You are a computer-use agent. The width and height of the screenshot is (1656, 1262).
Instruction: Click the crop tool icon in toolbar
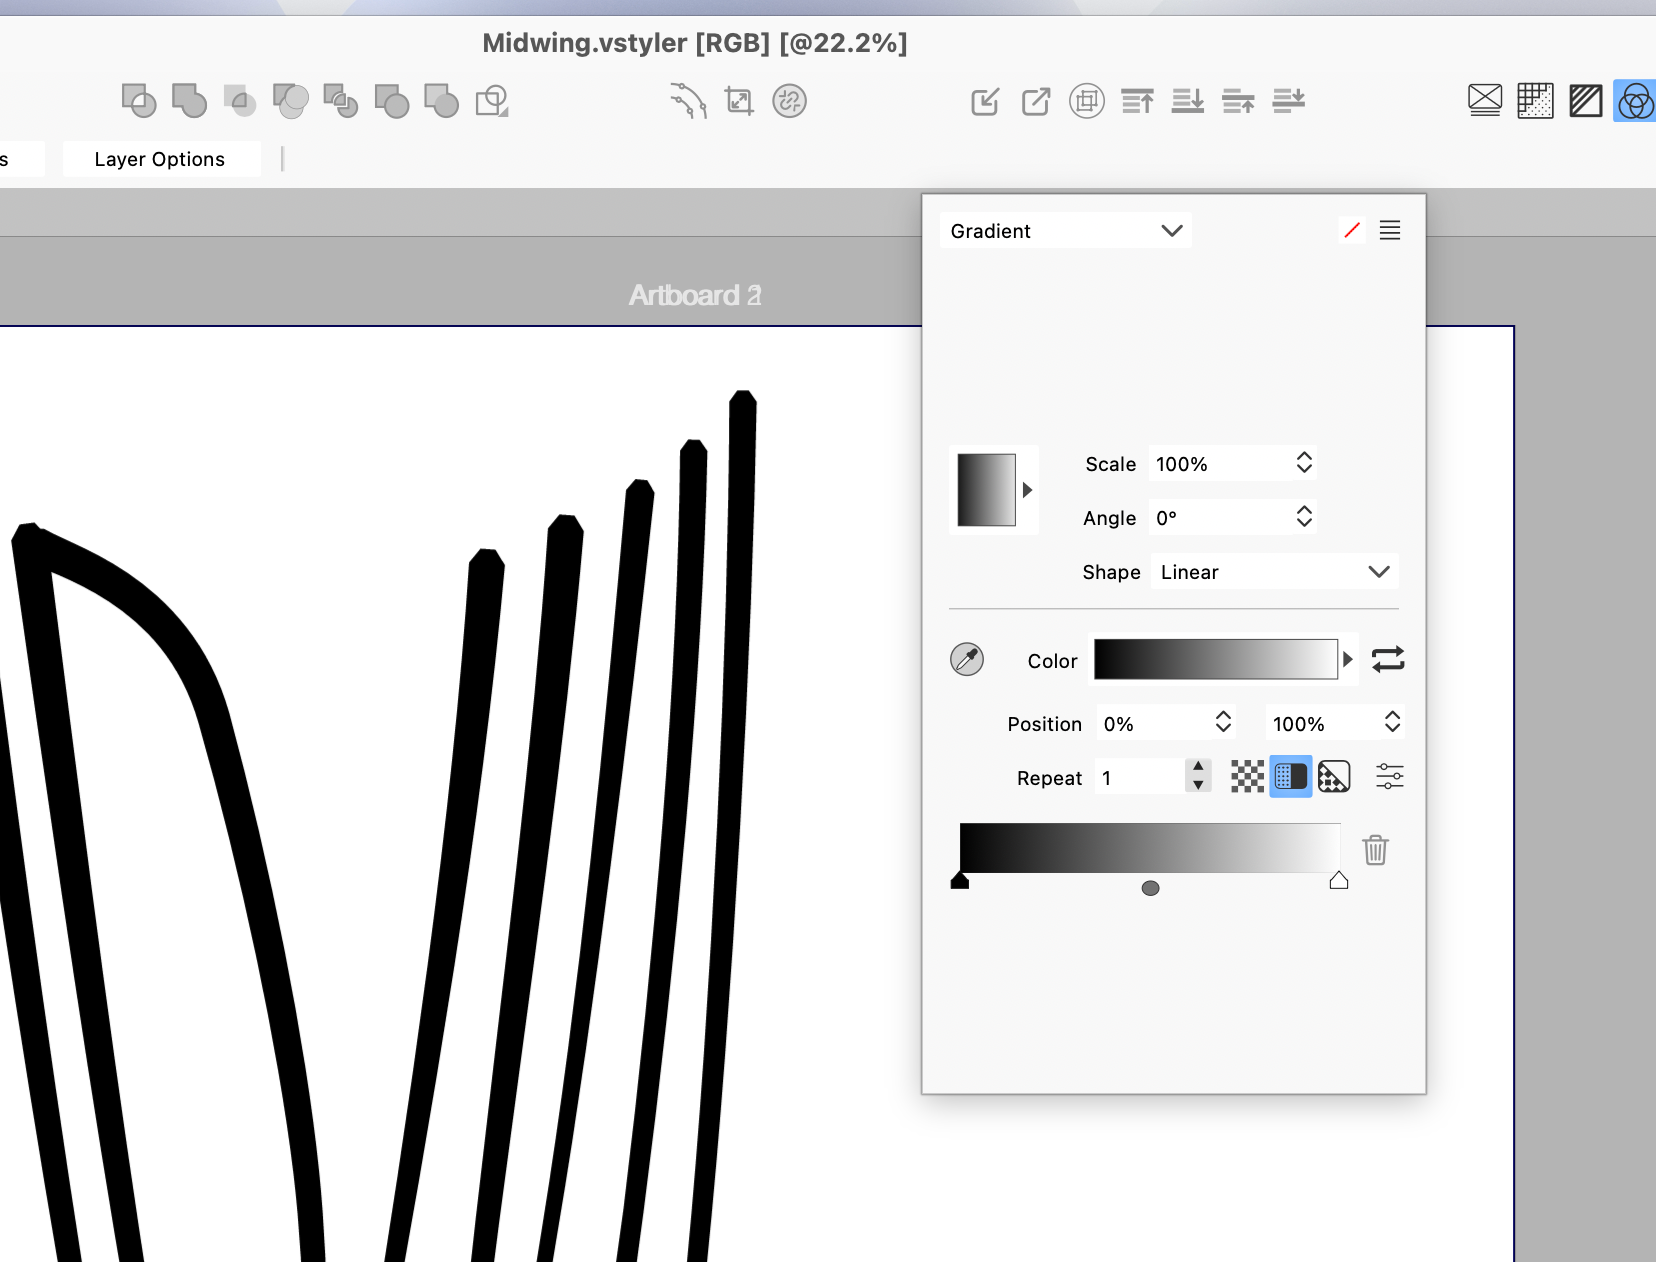739,101
